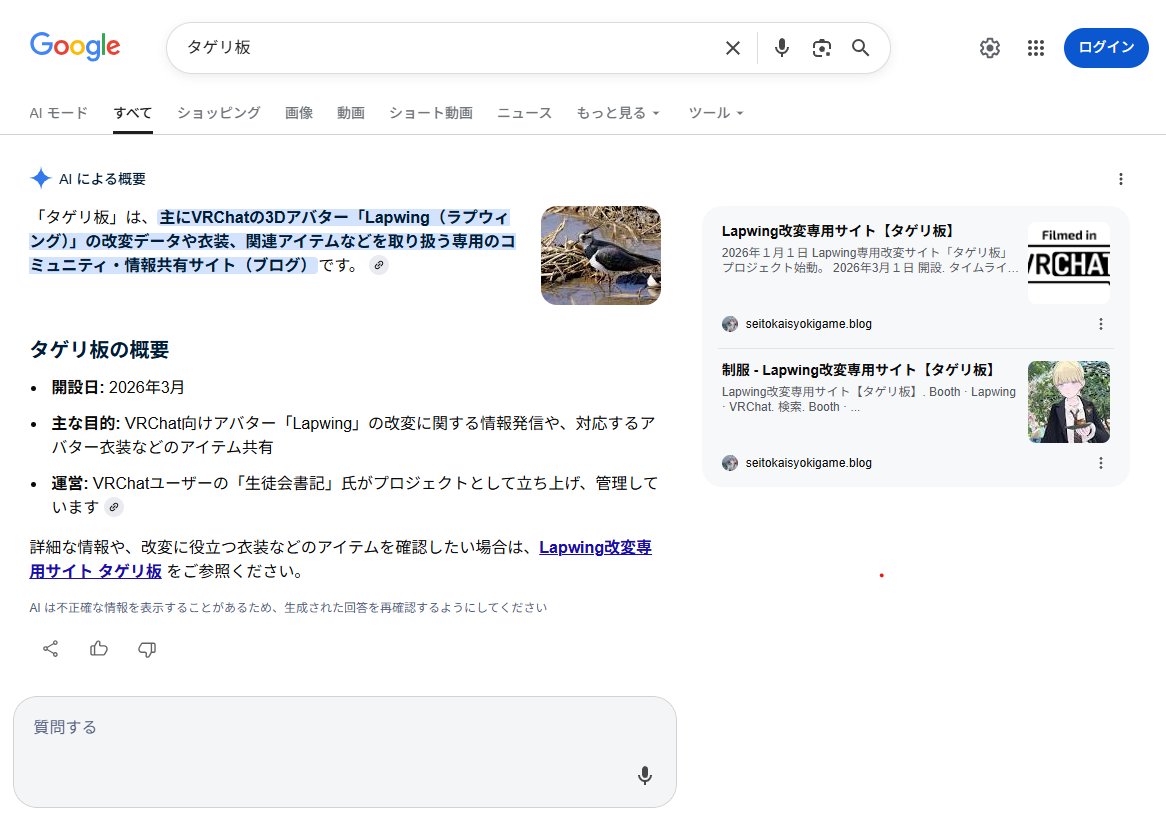This screenshot has height=821, width=1166.
Task: Open the lapwing bird thumbnail image
Action: [601, 255]
